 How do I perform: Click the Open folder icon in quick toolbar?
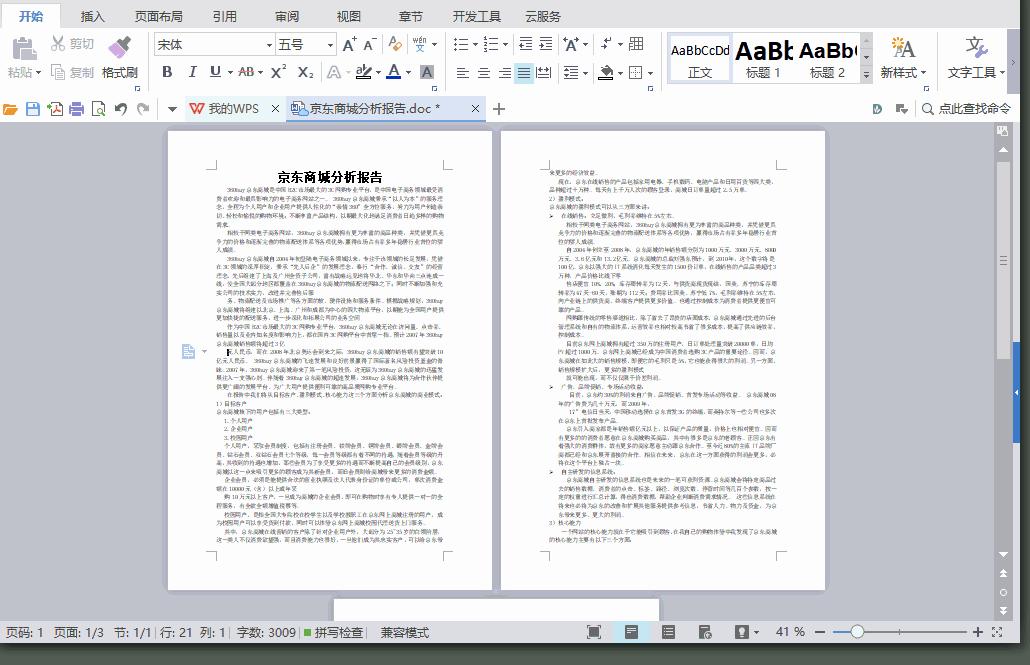click(x=11, y=108)
